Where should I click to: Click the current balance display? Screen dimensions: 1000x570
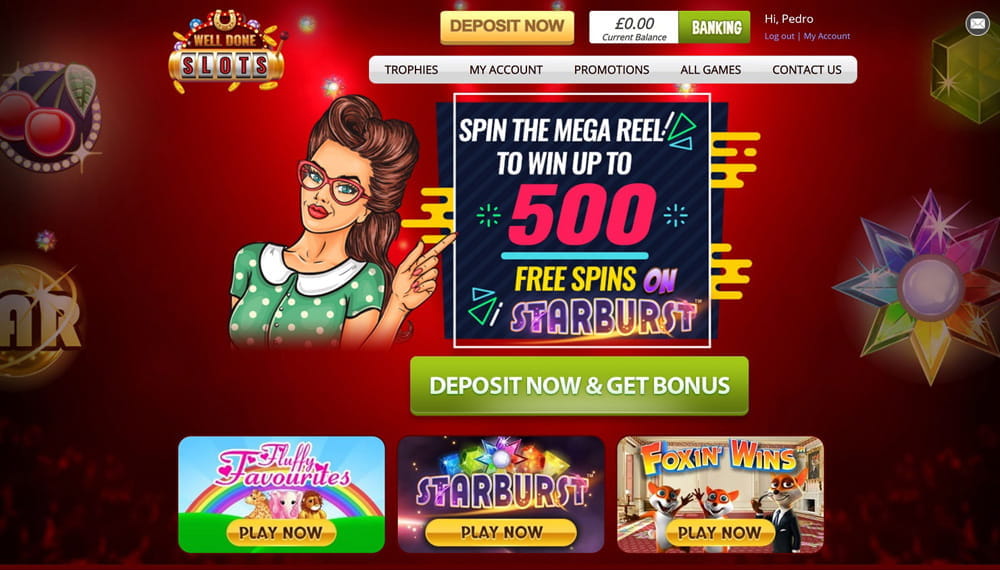[x=634, y=27]
